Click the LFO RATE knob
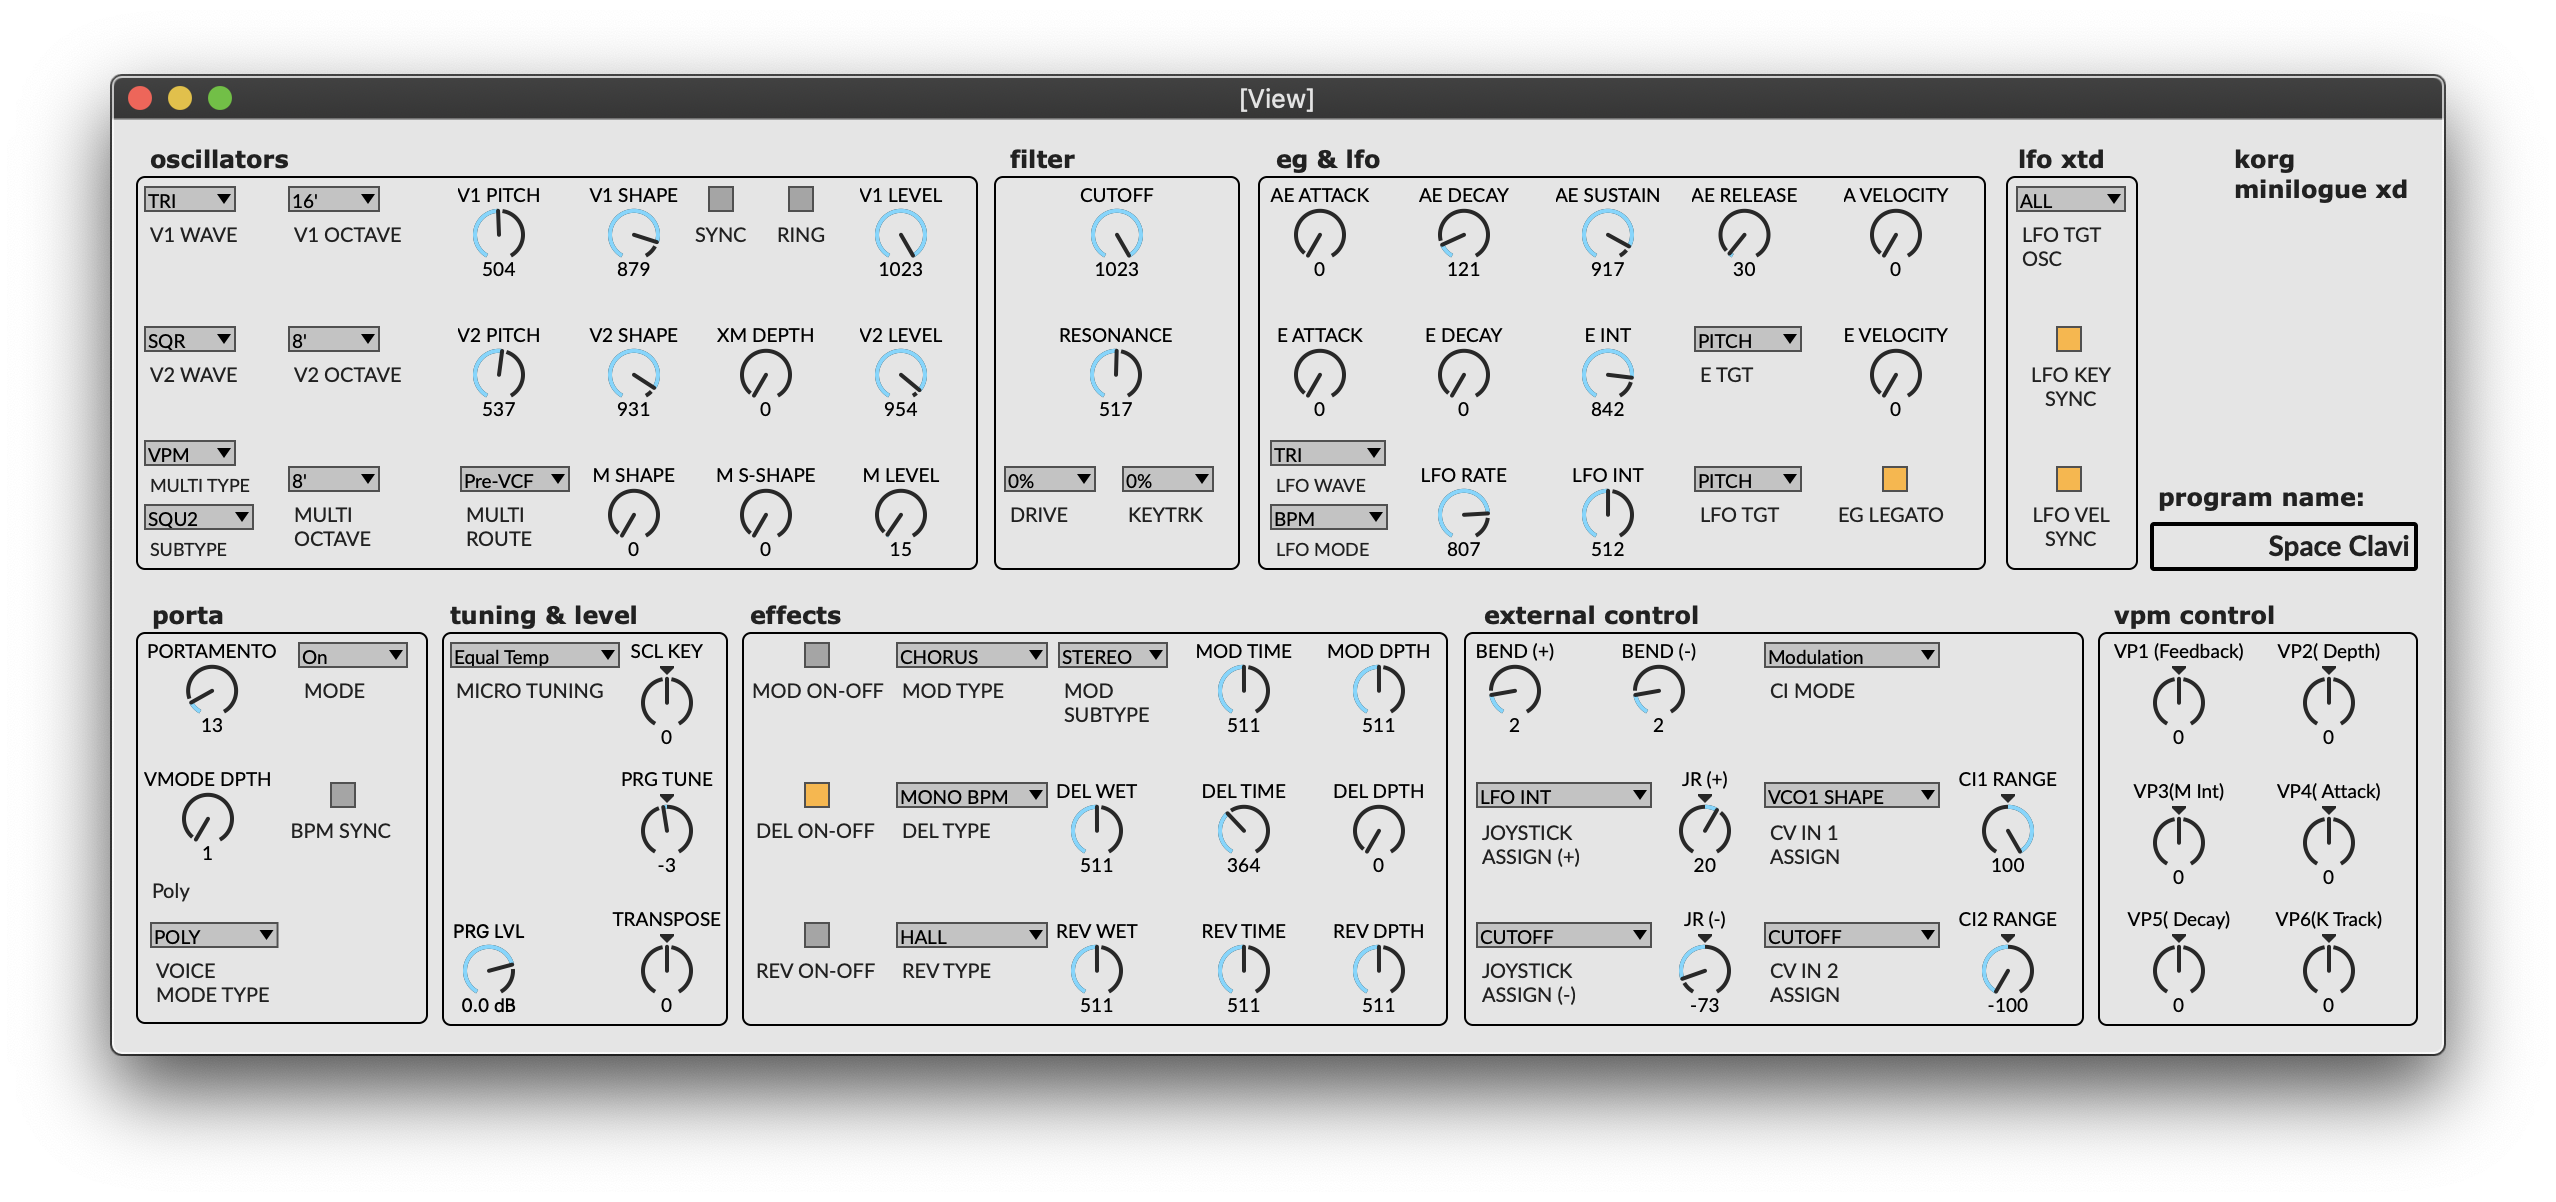 click(x=1463, y=515)
